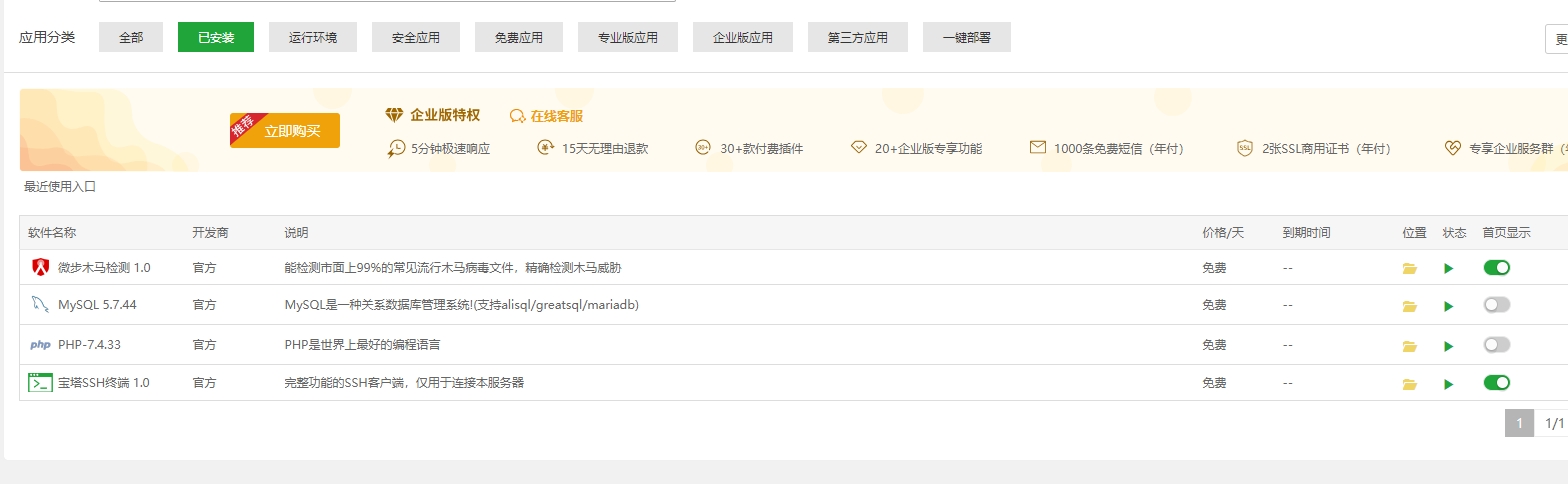The width and height of the screenshot is (1568, 484).
Task: Click the 位置 column header
Action: [x=1415, y=233]
